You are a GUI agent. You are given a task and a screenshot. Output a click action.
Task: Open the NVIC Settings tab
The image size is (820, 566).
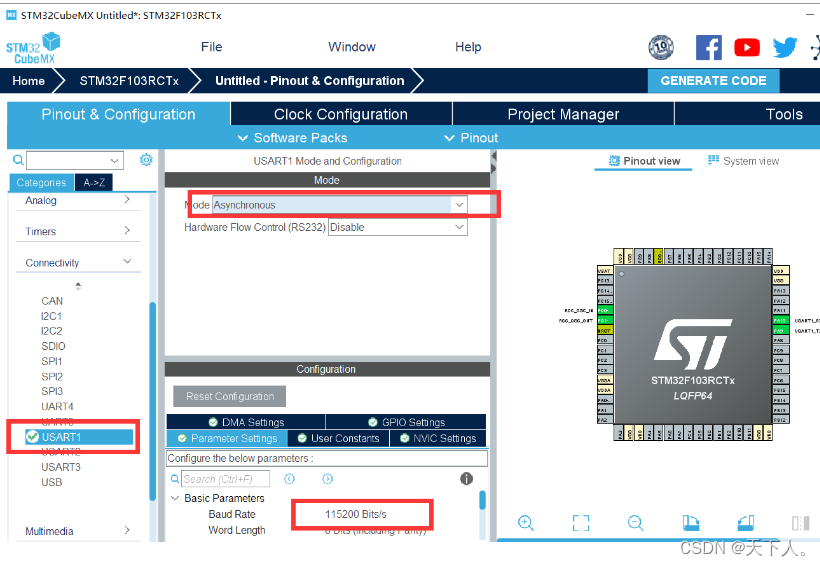438,438
